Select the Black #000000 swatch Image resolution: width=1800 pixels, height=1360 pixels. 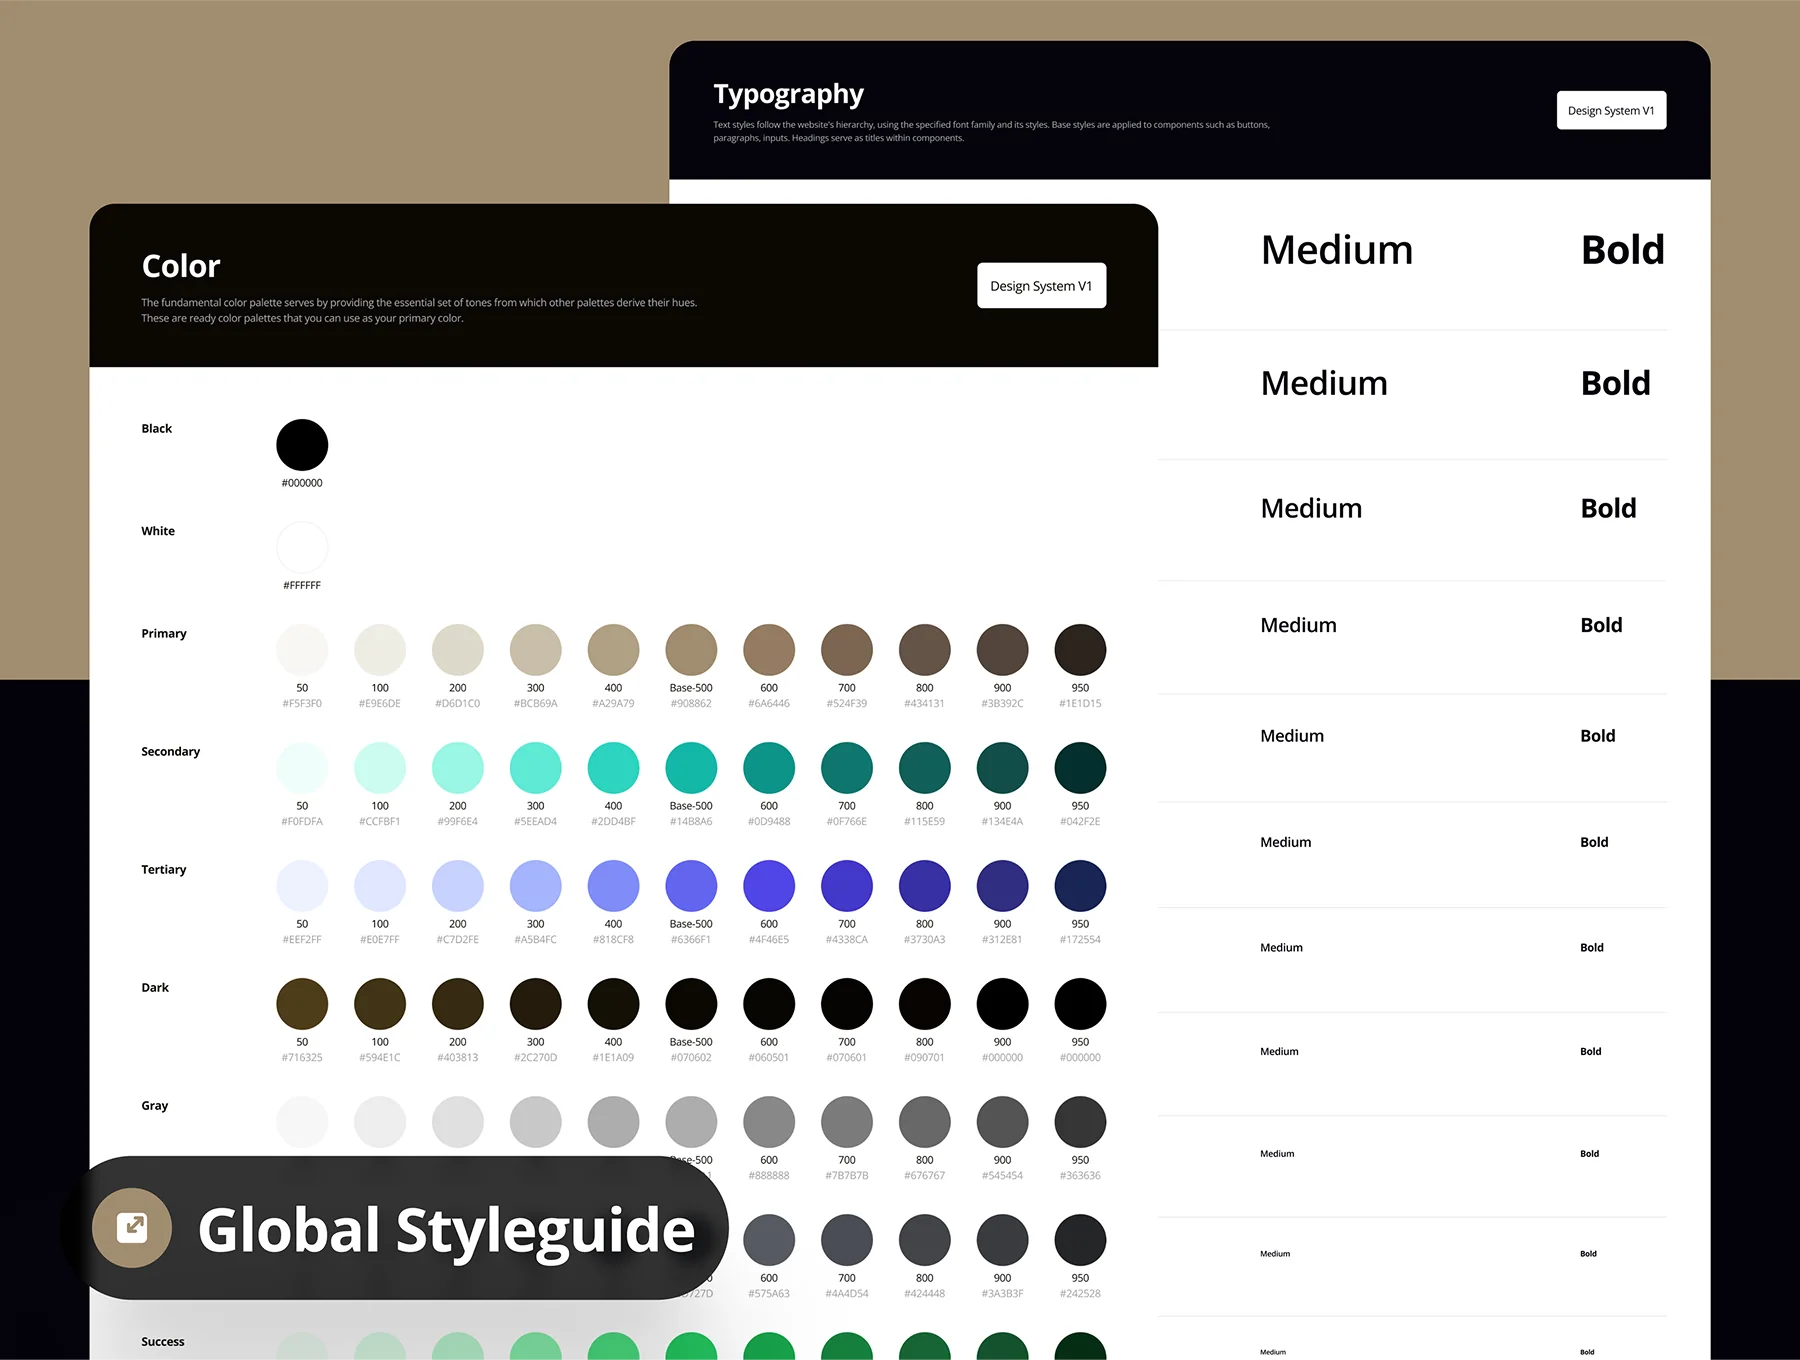[x=302, y=445]
